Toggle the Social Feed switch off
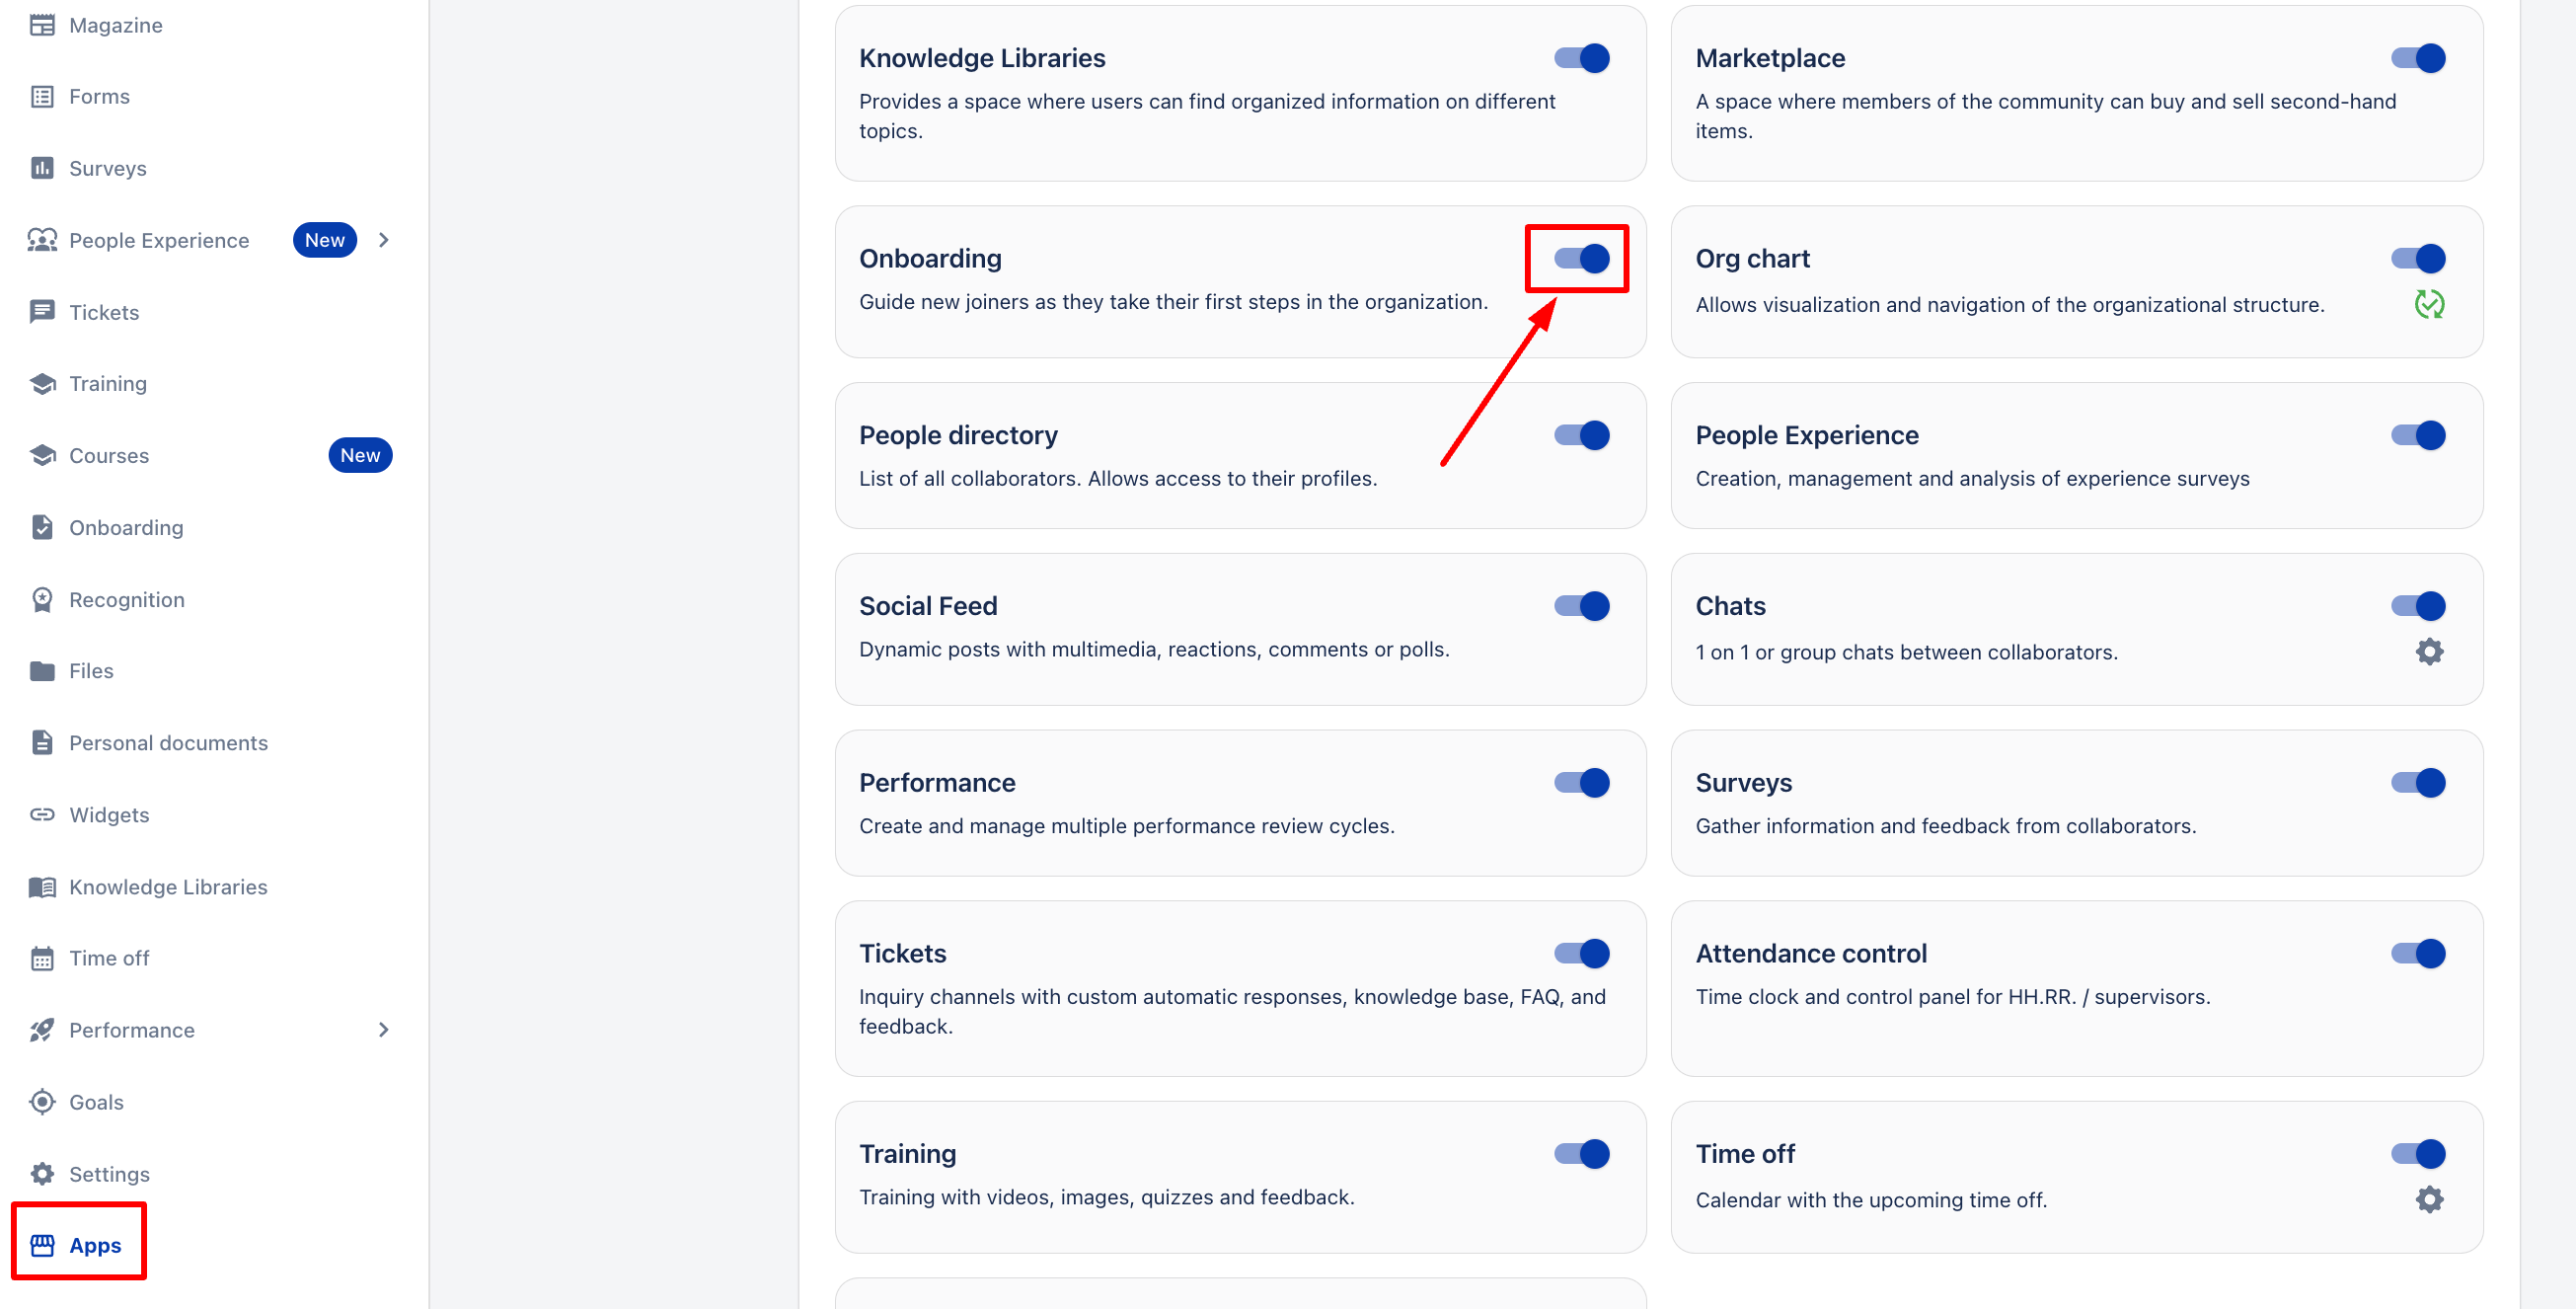This screenshot has height=1309, width=2576. [x=1581, y=606]
